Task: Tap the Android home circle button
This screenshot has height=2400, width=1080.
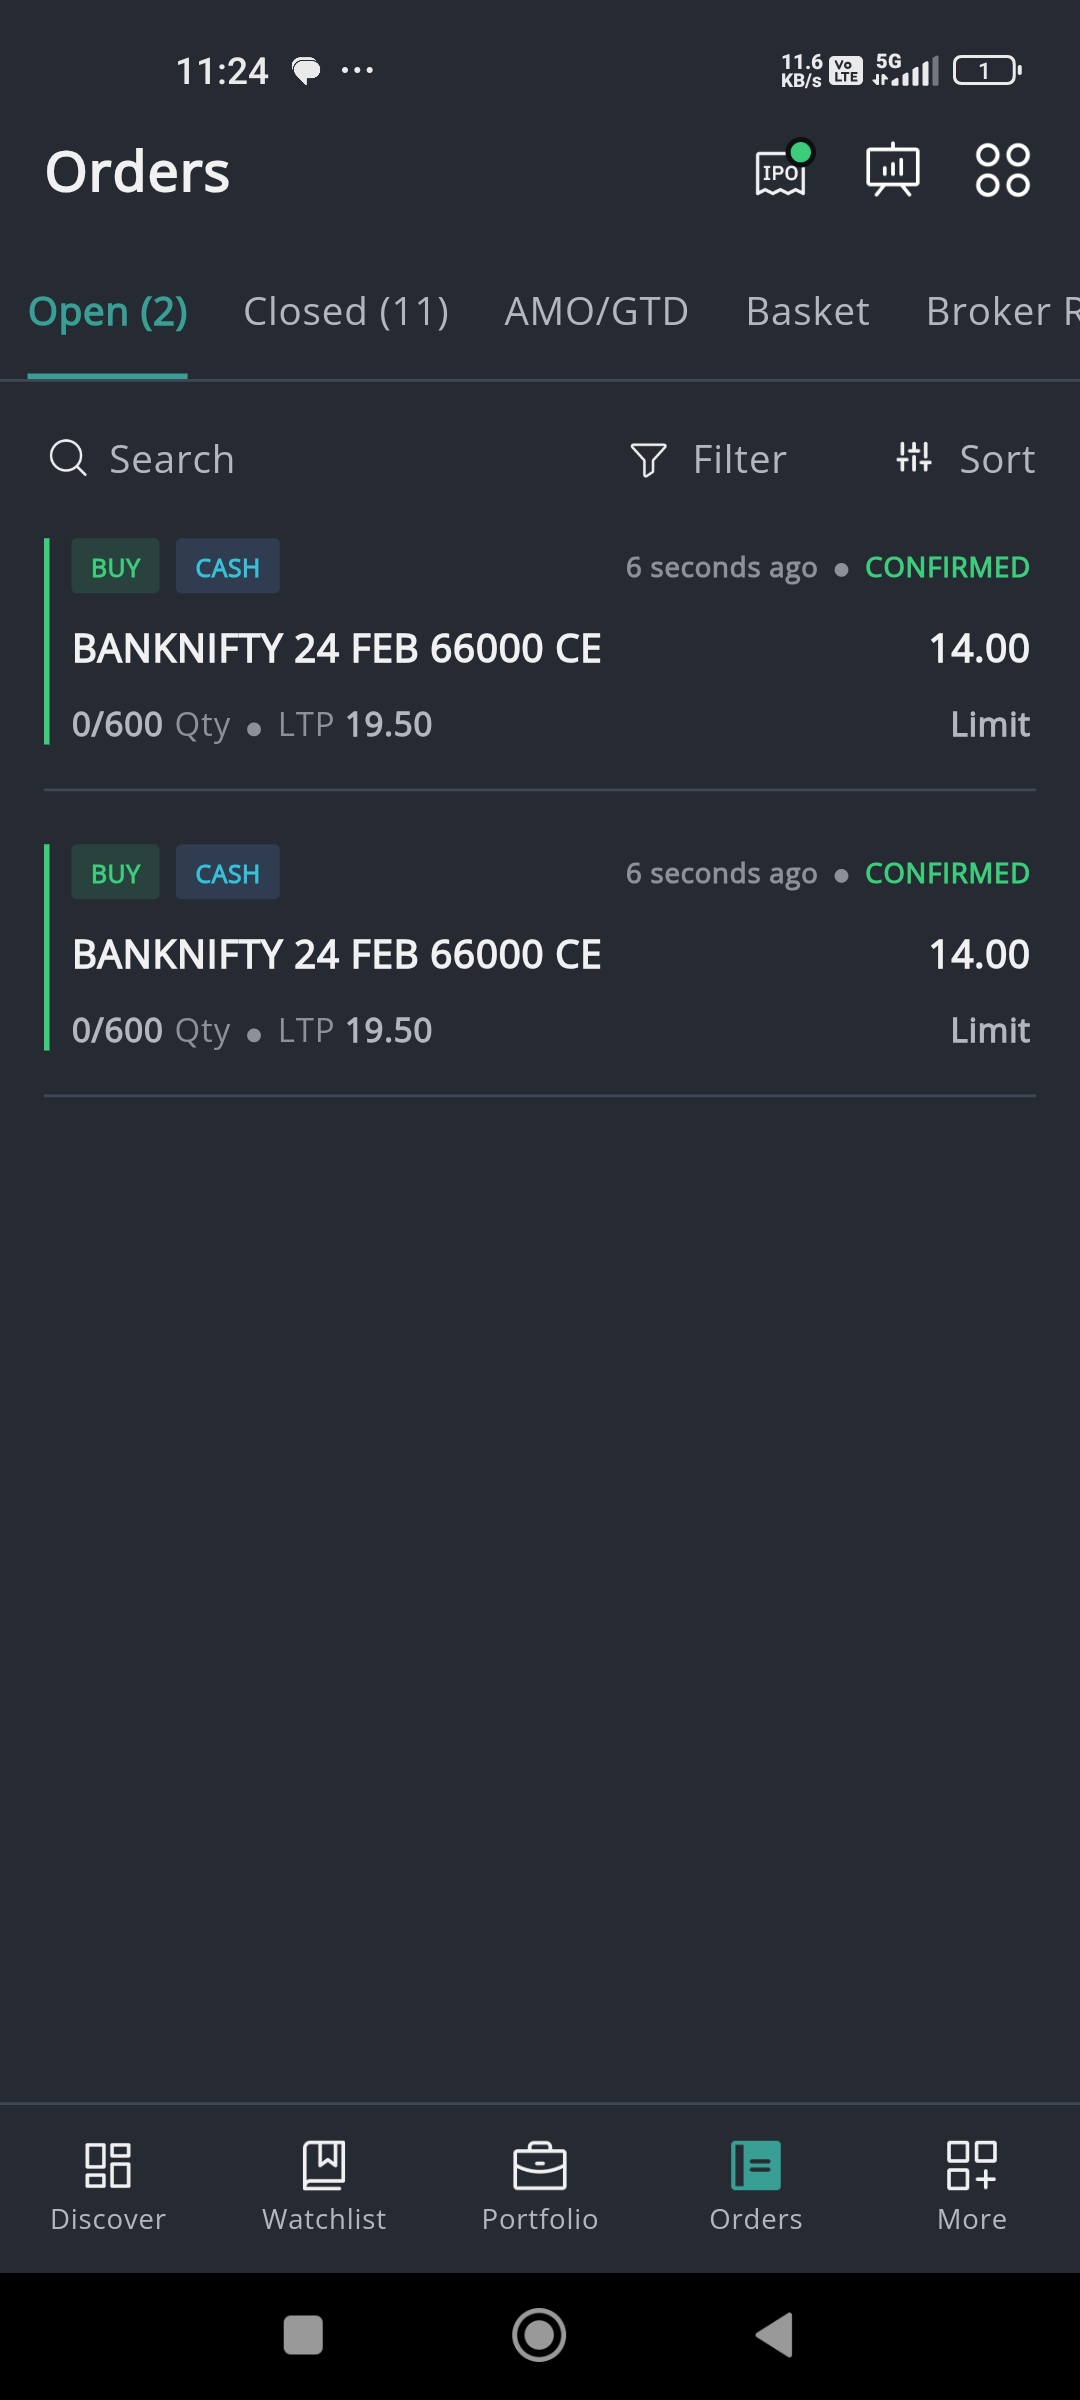Action: (x=539, y=2336)
